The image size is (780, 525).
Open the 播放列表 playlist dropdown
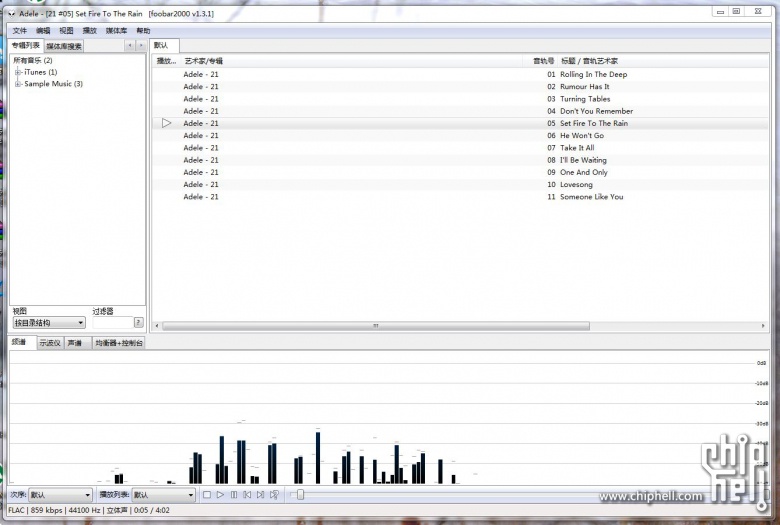point(164,495)
